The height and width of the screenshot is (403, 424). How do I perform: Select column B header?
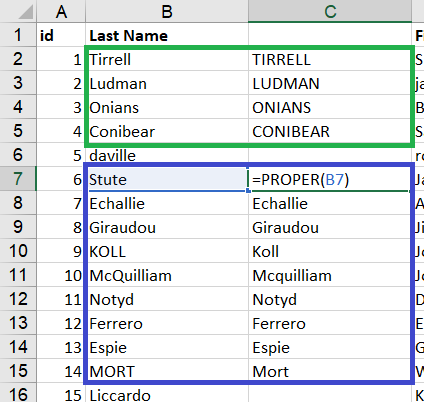167,12
